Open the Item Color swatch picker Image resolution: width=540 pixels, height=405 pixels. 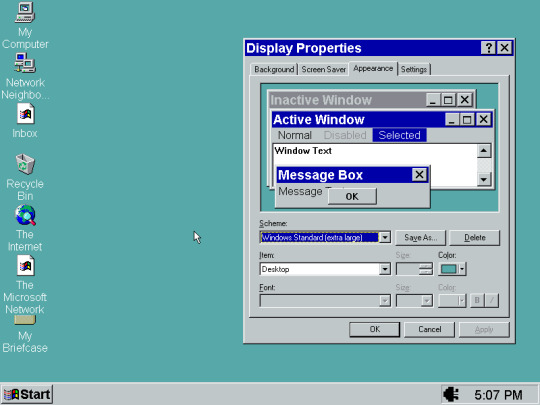[452, 269]
